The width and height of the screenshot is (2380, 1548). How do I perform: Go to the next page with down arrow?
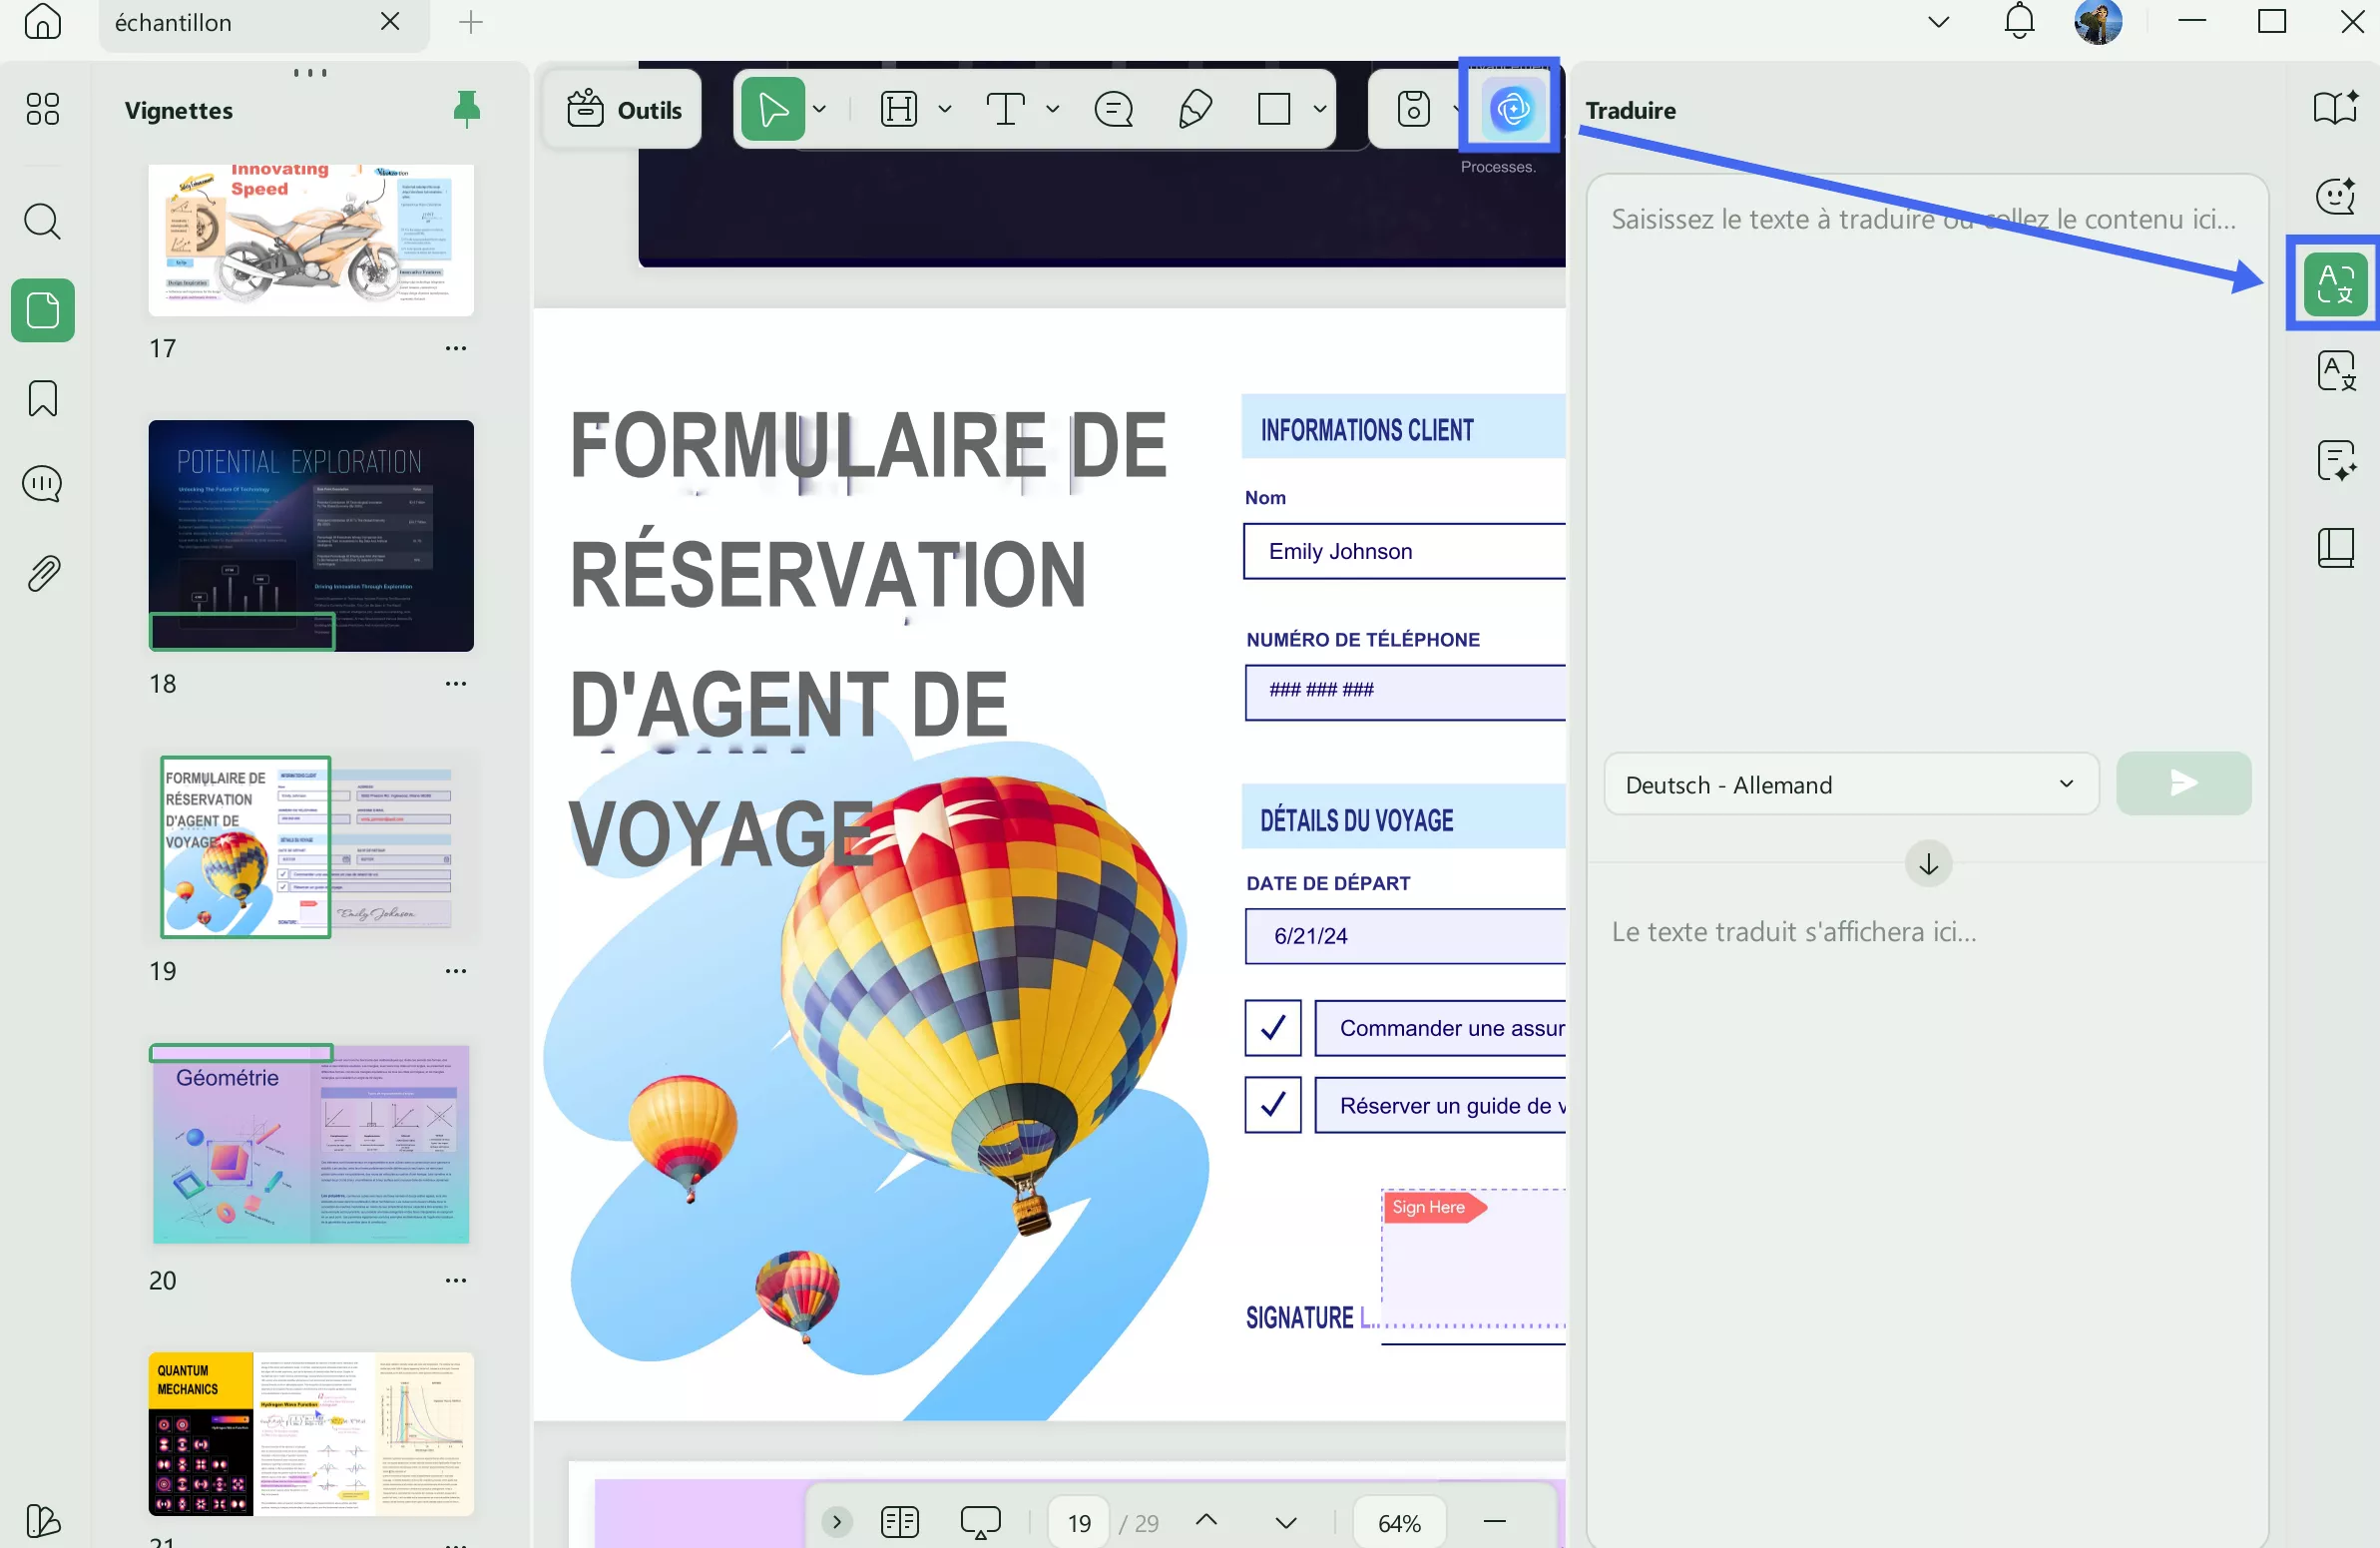(x=1286, y=1521)
